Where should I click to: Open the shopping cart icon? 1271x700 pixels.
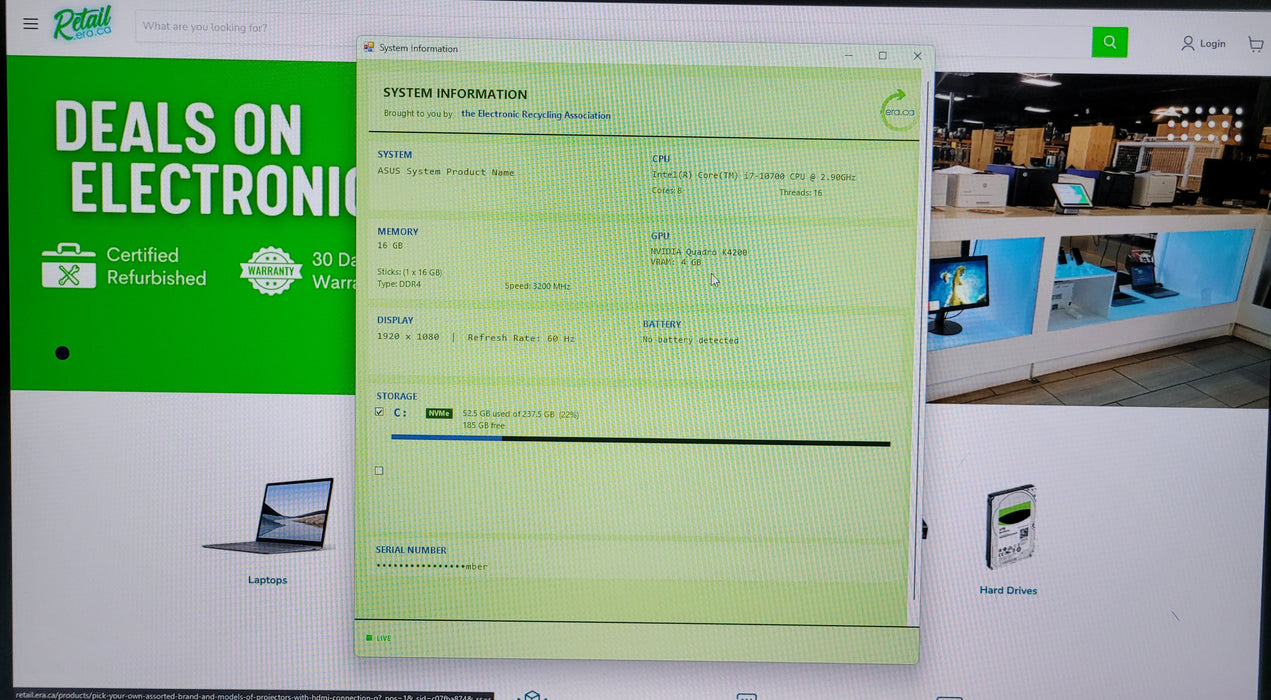[1255, 44]
